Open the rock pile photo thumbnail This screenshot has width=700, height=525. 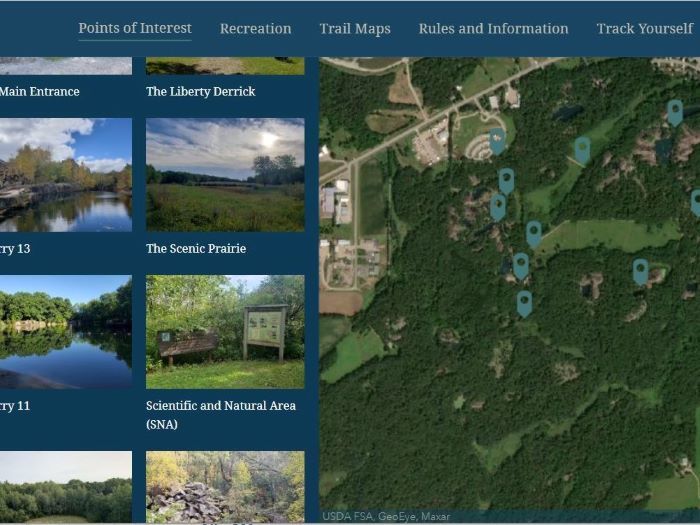[225, 487]
